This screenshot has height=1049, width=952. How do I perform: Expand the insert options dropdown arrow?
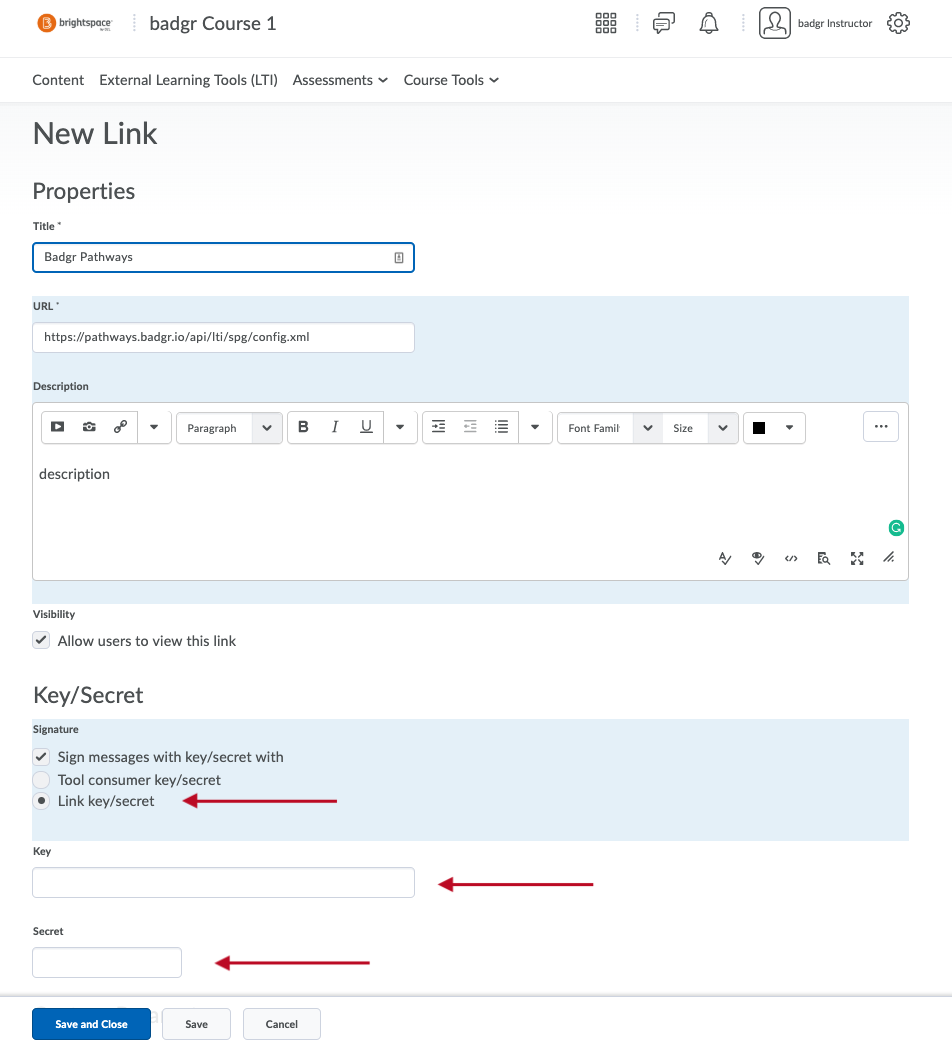pyautogui.click(x=154, y=427)
